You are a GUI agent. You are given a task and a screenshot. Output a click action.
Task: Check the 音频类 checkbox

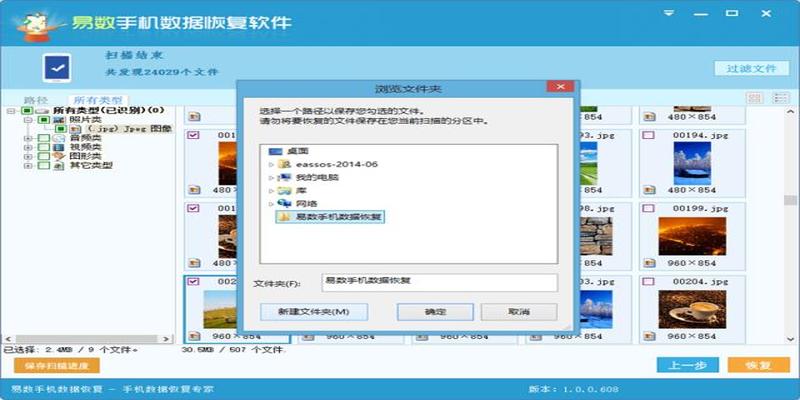point(44,138)
